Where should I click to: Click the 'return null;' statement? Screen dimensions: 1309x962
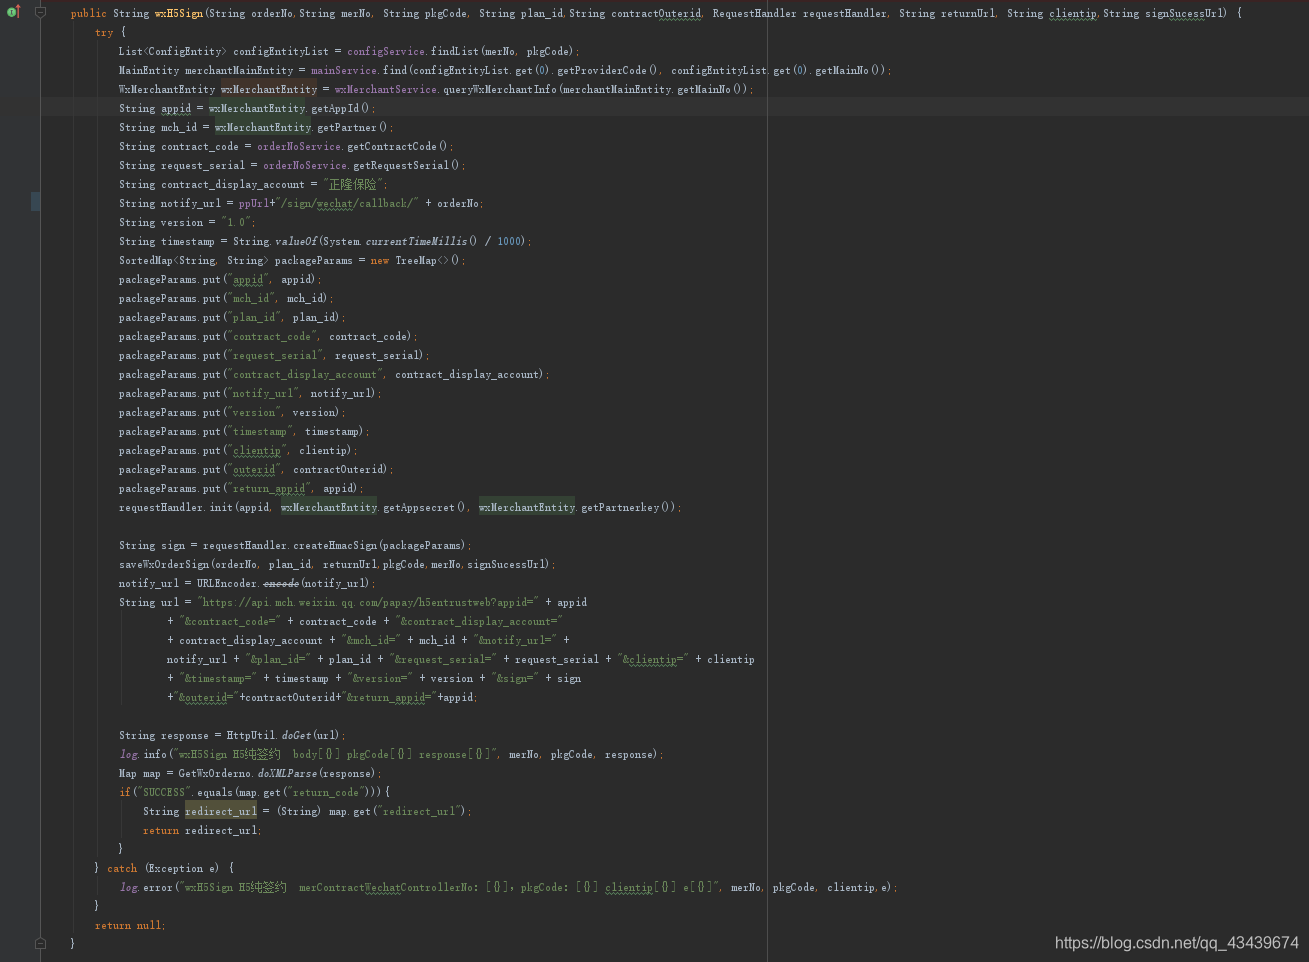tap(130, 925)
